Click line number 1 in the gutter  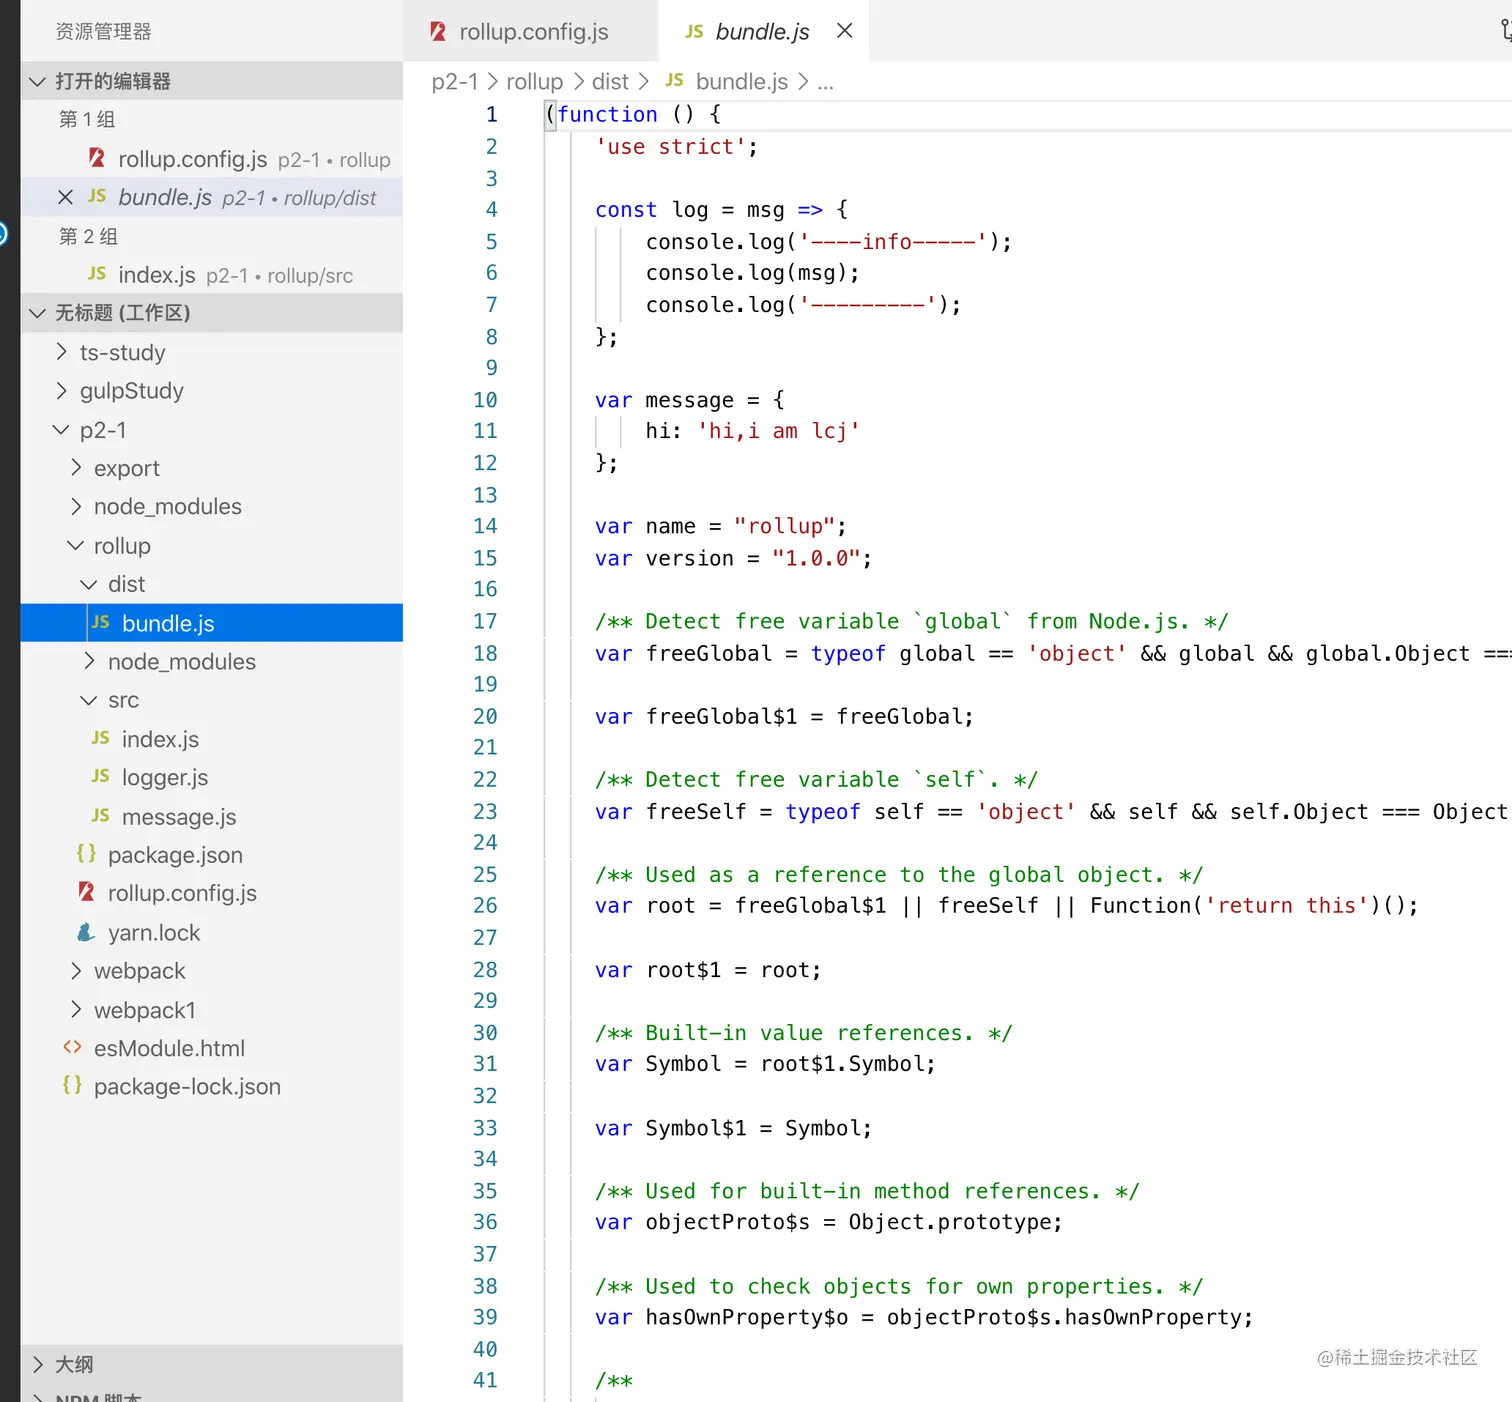click(x=491, y=114)
